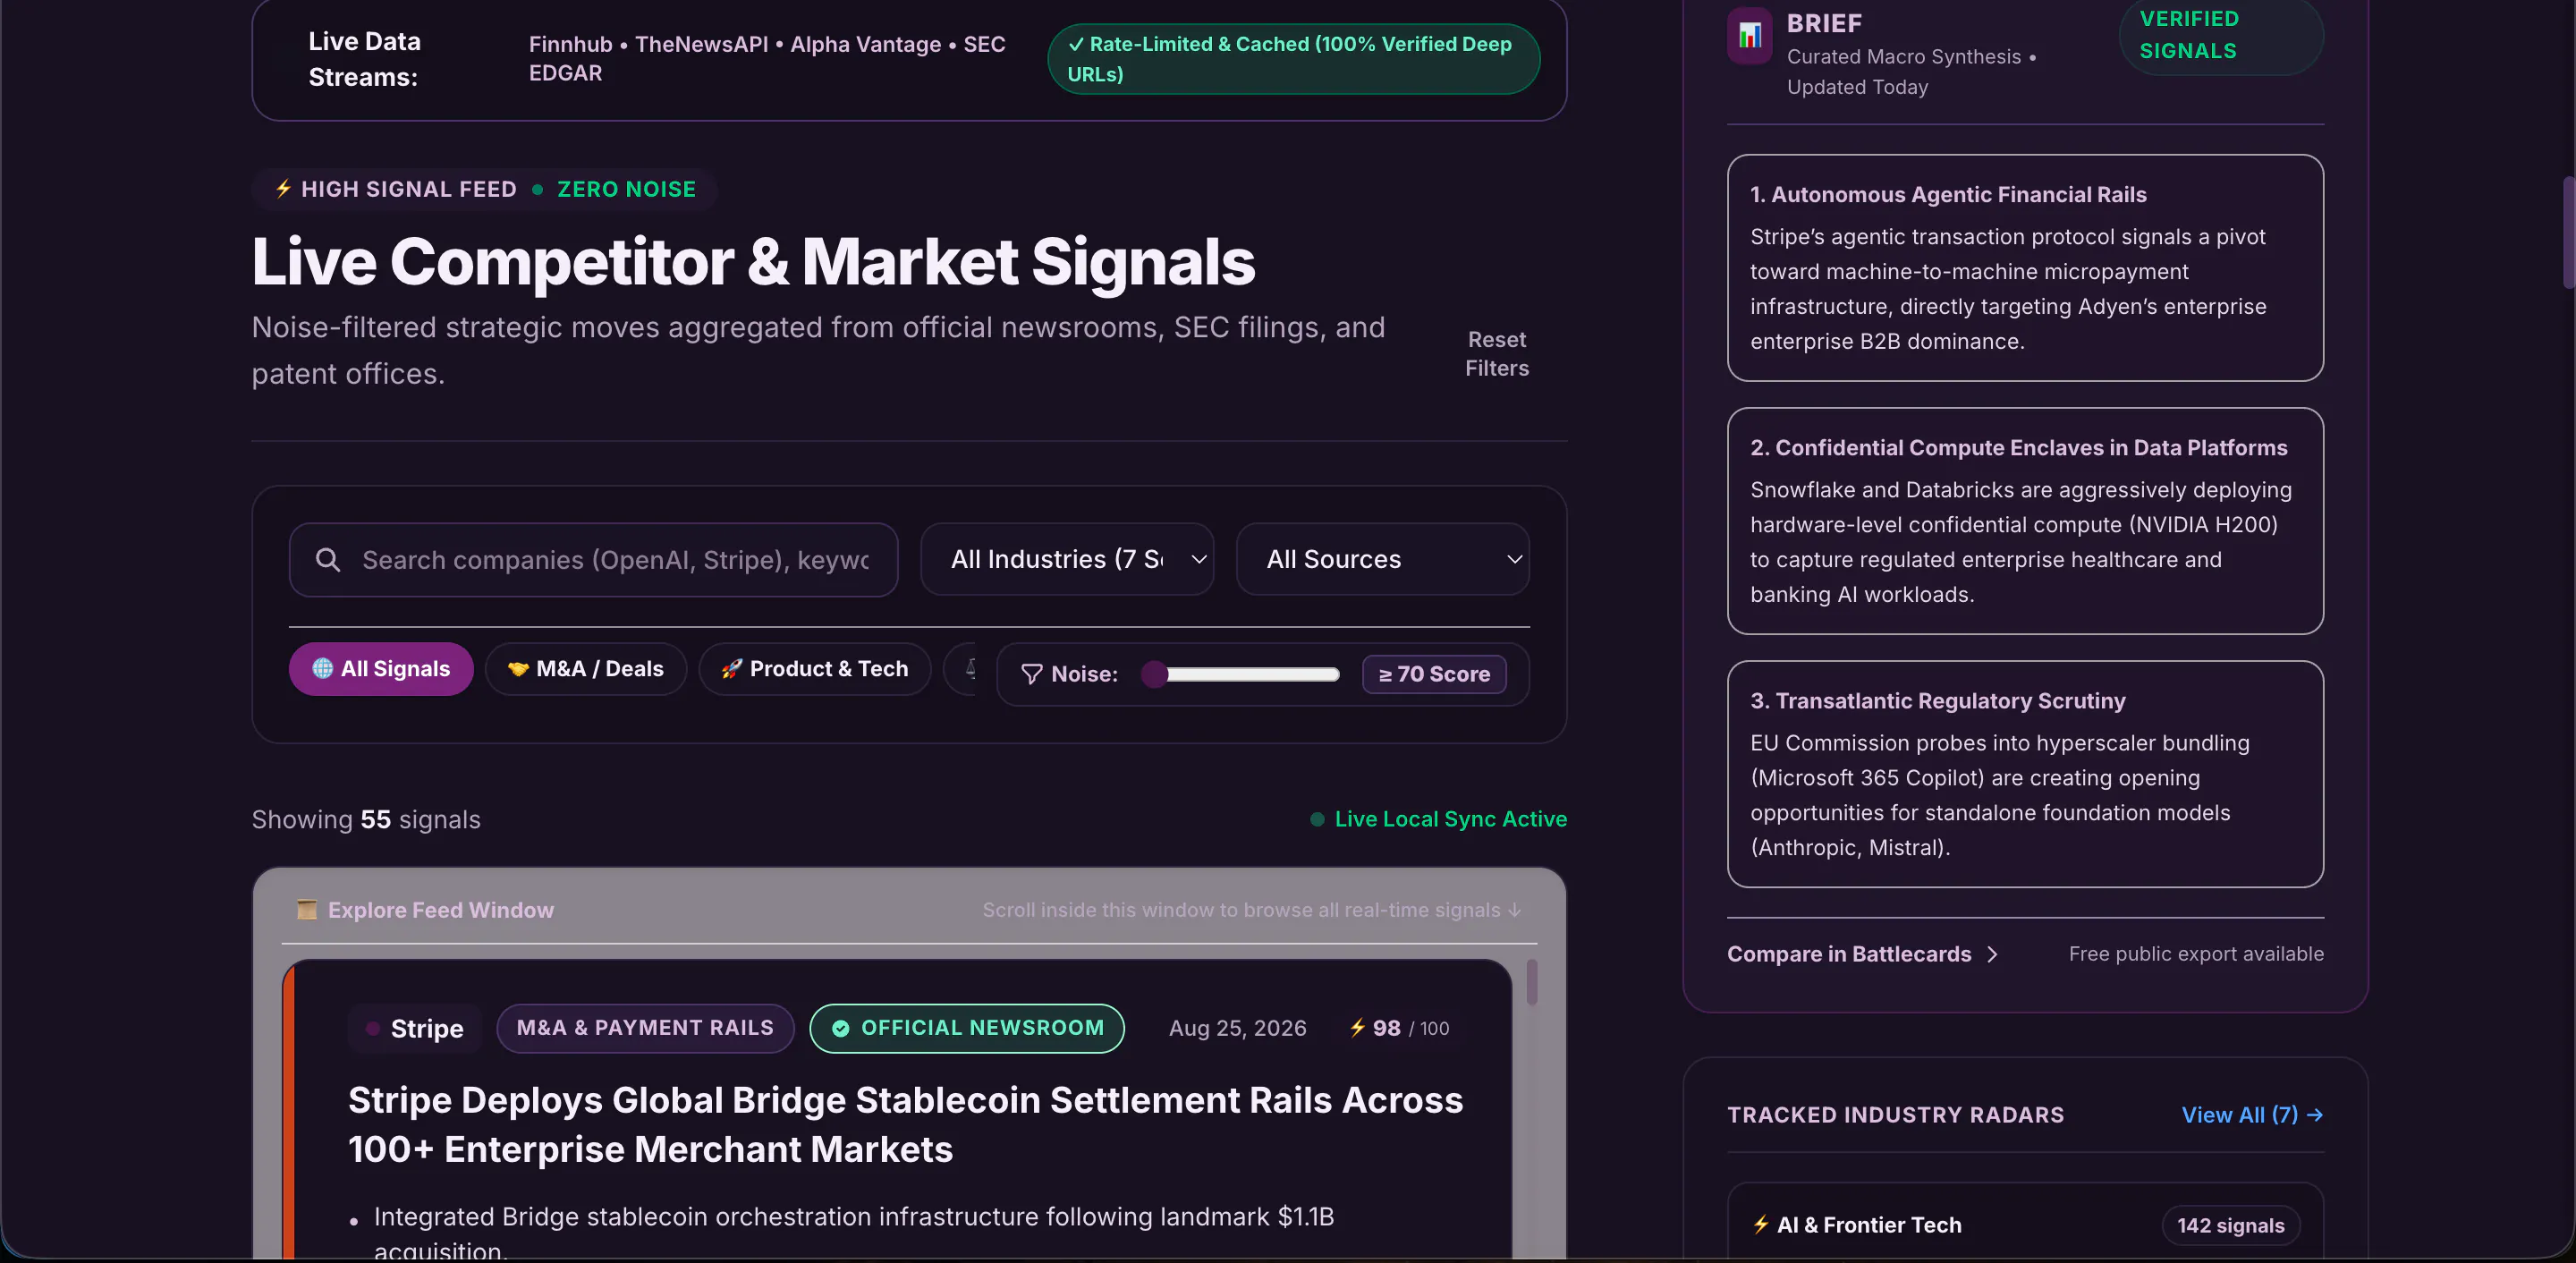Select the M&A / Deals filter tab
Image resolution: width=2576 pixels, height=1263 pixels.
click(586, 669)
